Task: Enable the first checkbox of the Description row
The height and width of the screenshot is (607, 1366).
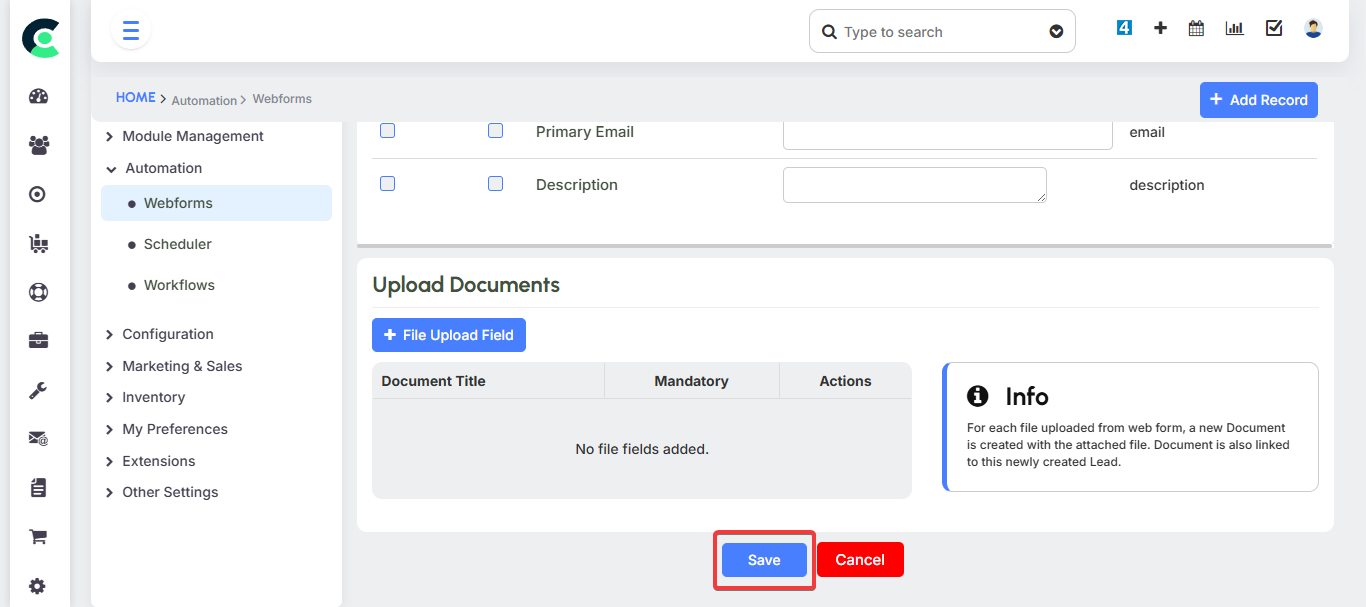Action: point(387,183)
